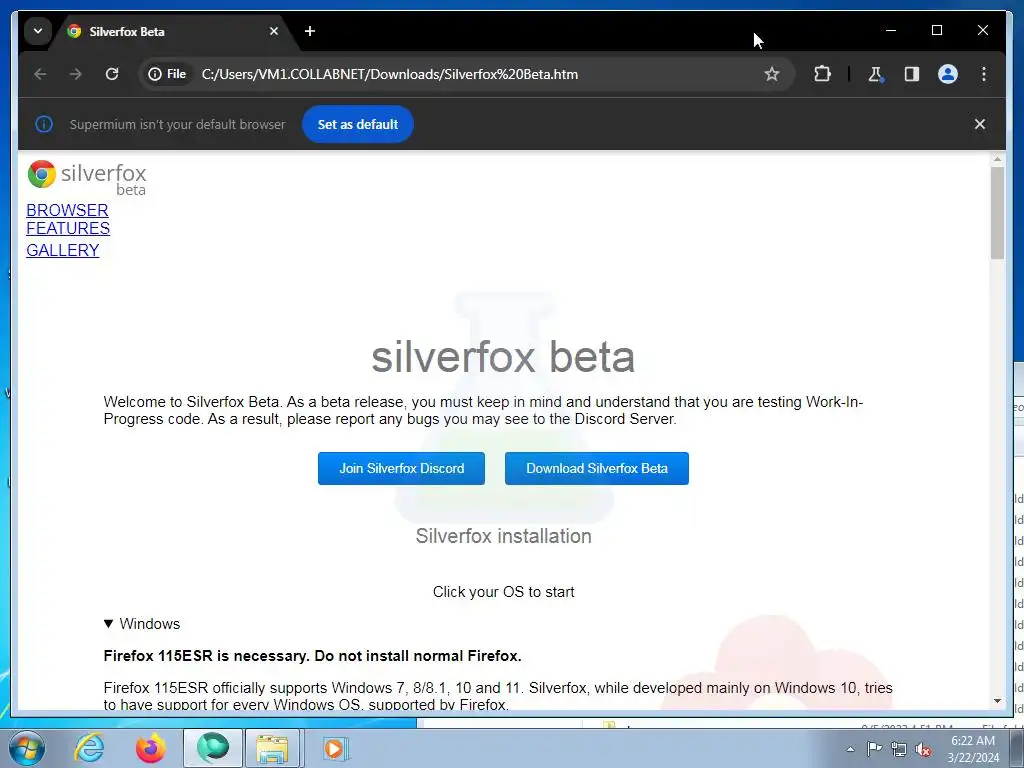Open Windows Media Player from taskbar
The width and height of the screenshot is (1024, 768).
point(335,748)
